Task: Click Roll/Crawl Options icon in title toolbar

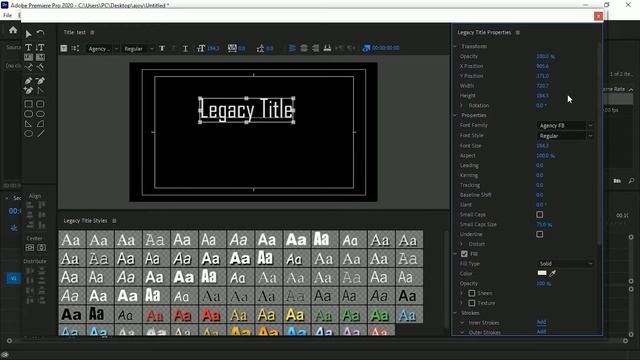Action: (x=76, y=48)
